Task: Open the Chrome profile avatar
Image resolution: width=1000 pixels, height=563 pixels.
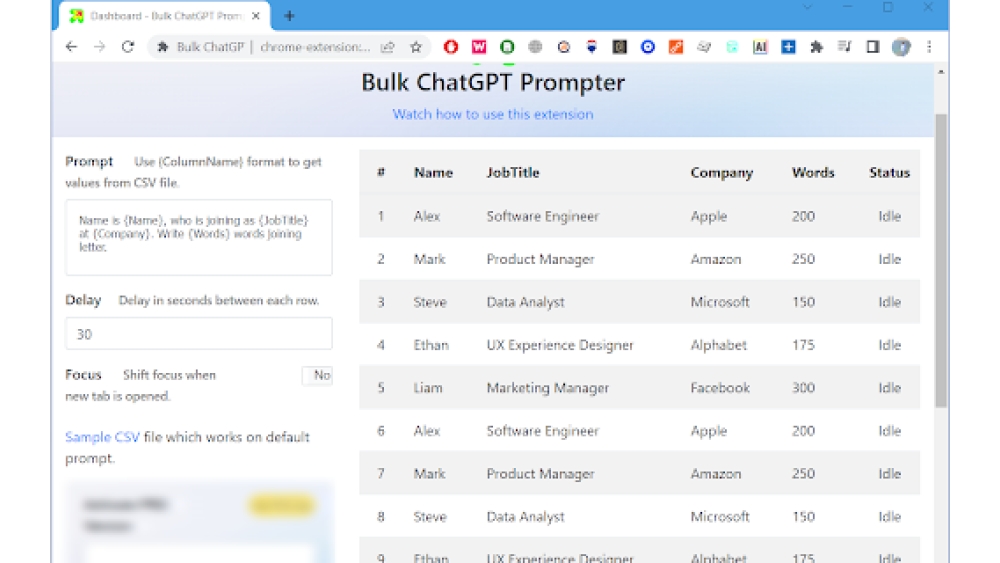Action: coord(901,47)
